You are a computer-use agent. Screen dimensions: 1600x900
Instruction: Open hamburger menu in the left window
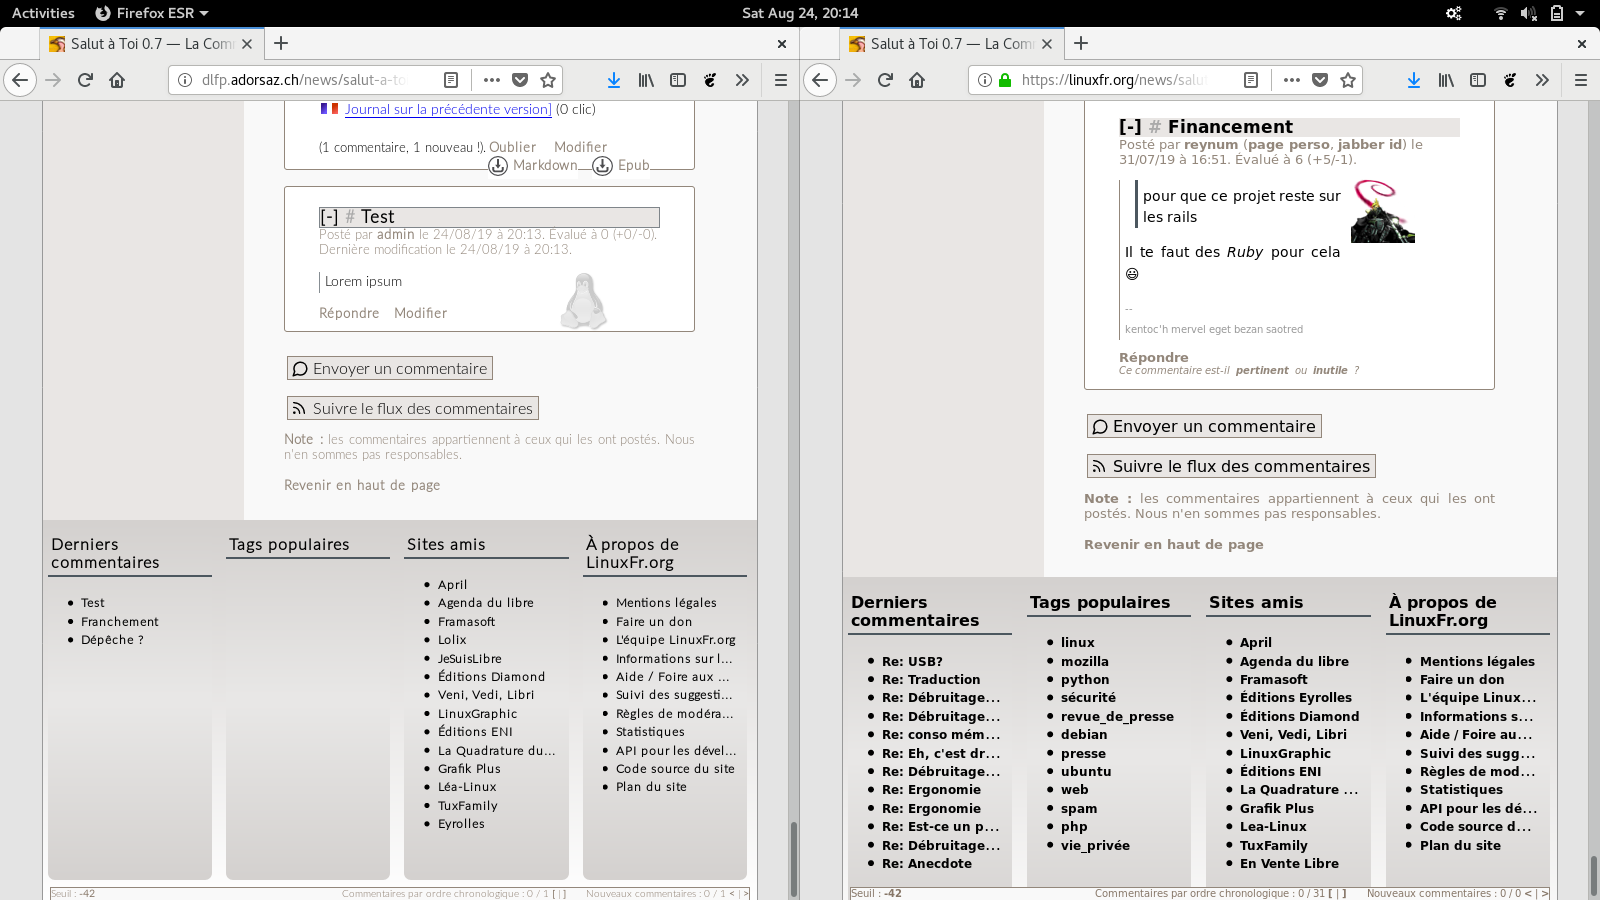[781, 80]
